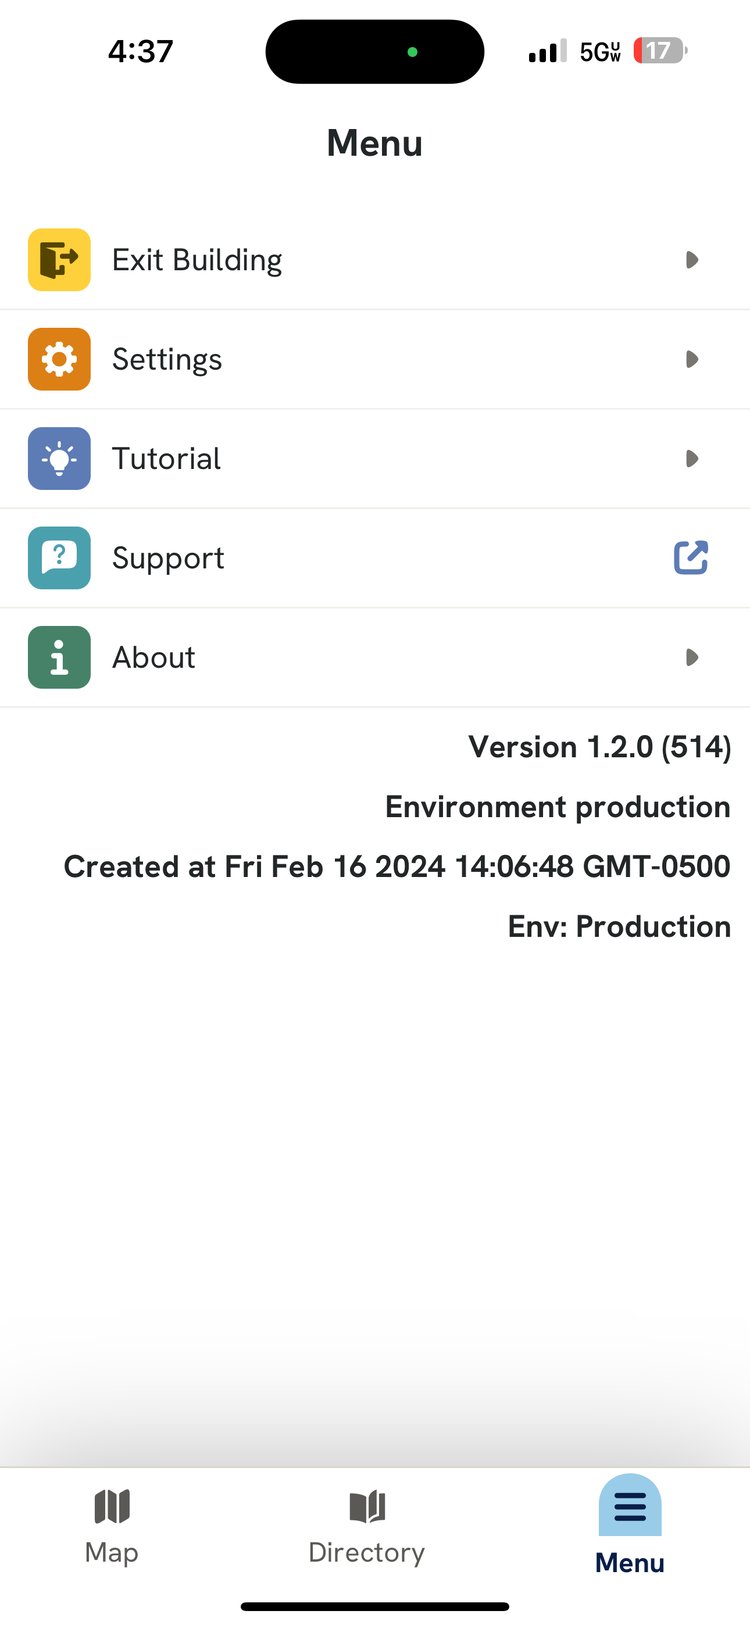The height and width of the screenshot is (1625, 750).
Task: Switch to the Map tab label
Action: click(112, 1552)
